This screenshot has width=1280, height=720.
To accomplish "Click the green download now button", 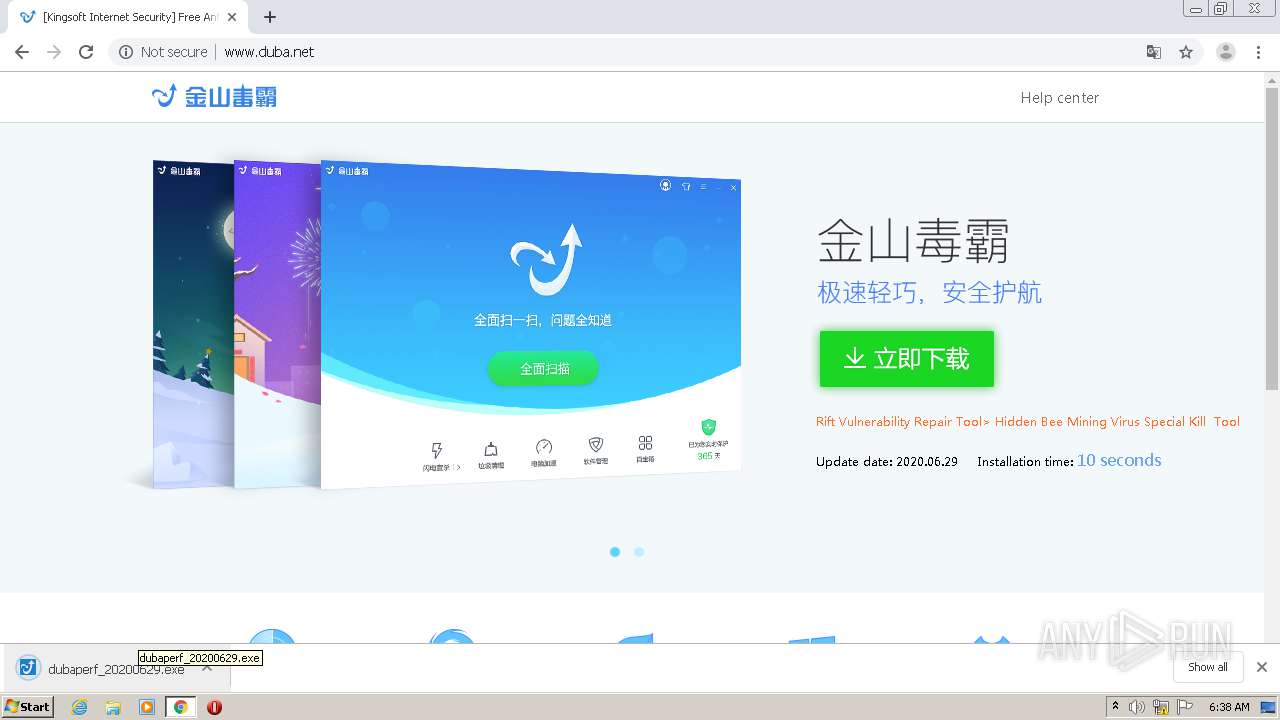I will click(906, 359).
